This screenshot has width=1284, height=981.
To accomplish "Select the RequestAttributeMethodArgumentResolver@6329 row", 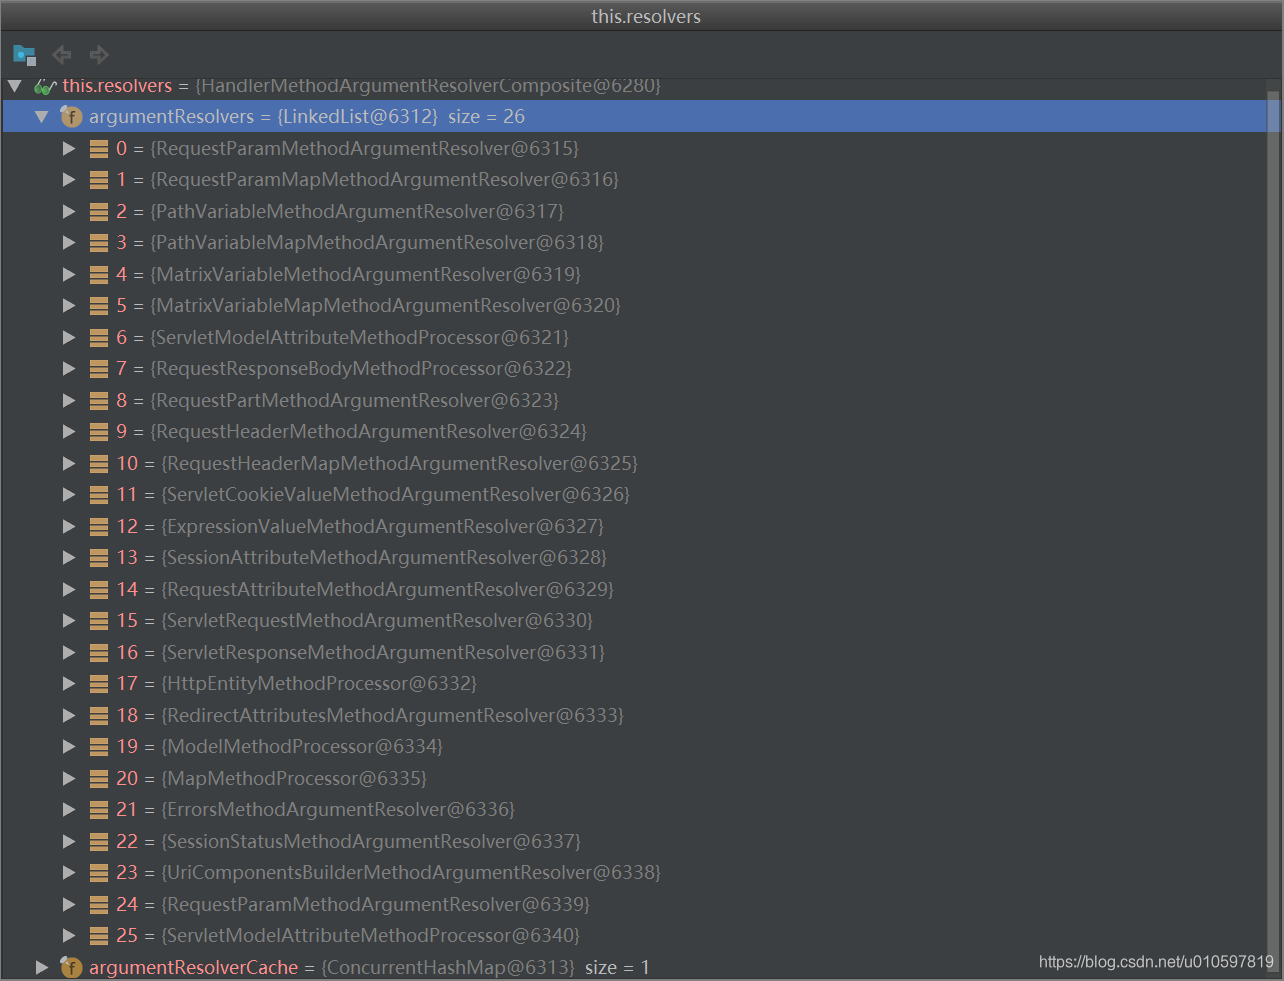I will (634, 590).
